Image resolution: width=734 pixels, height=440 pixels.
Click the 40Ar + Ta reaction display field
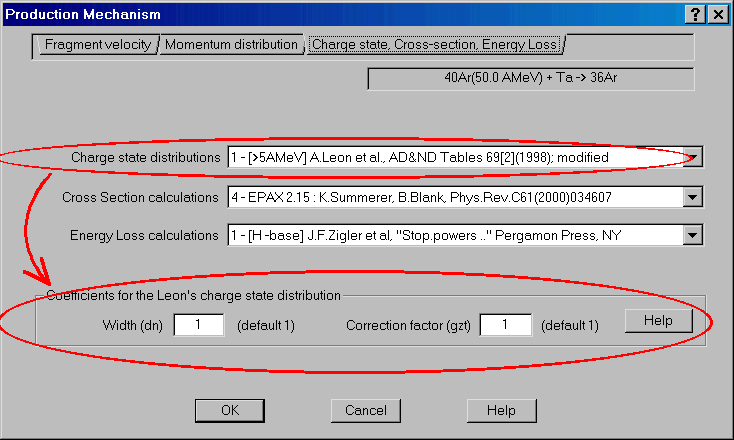(530, 78)
